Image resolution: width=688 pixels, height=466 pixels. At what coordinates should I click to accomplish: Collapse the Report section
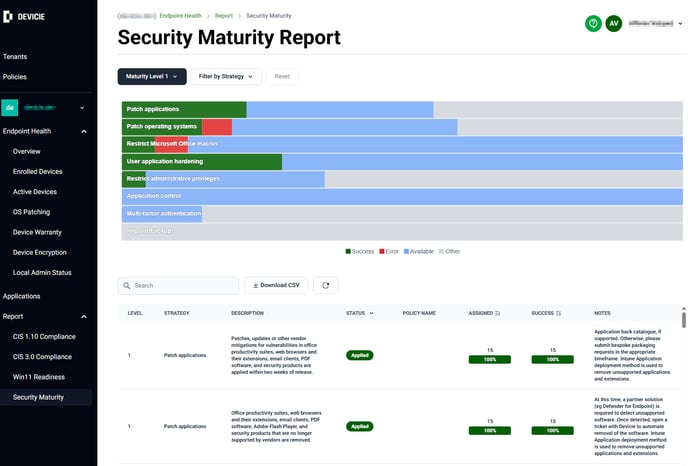(84, 316)
